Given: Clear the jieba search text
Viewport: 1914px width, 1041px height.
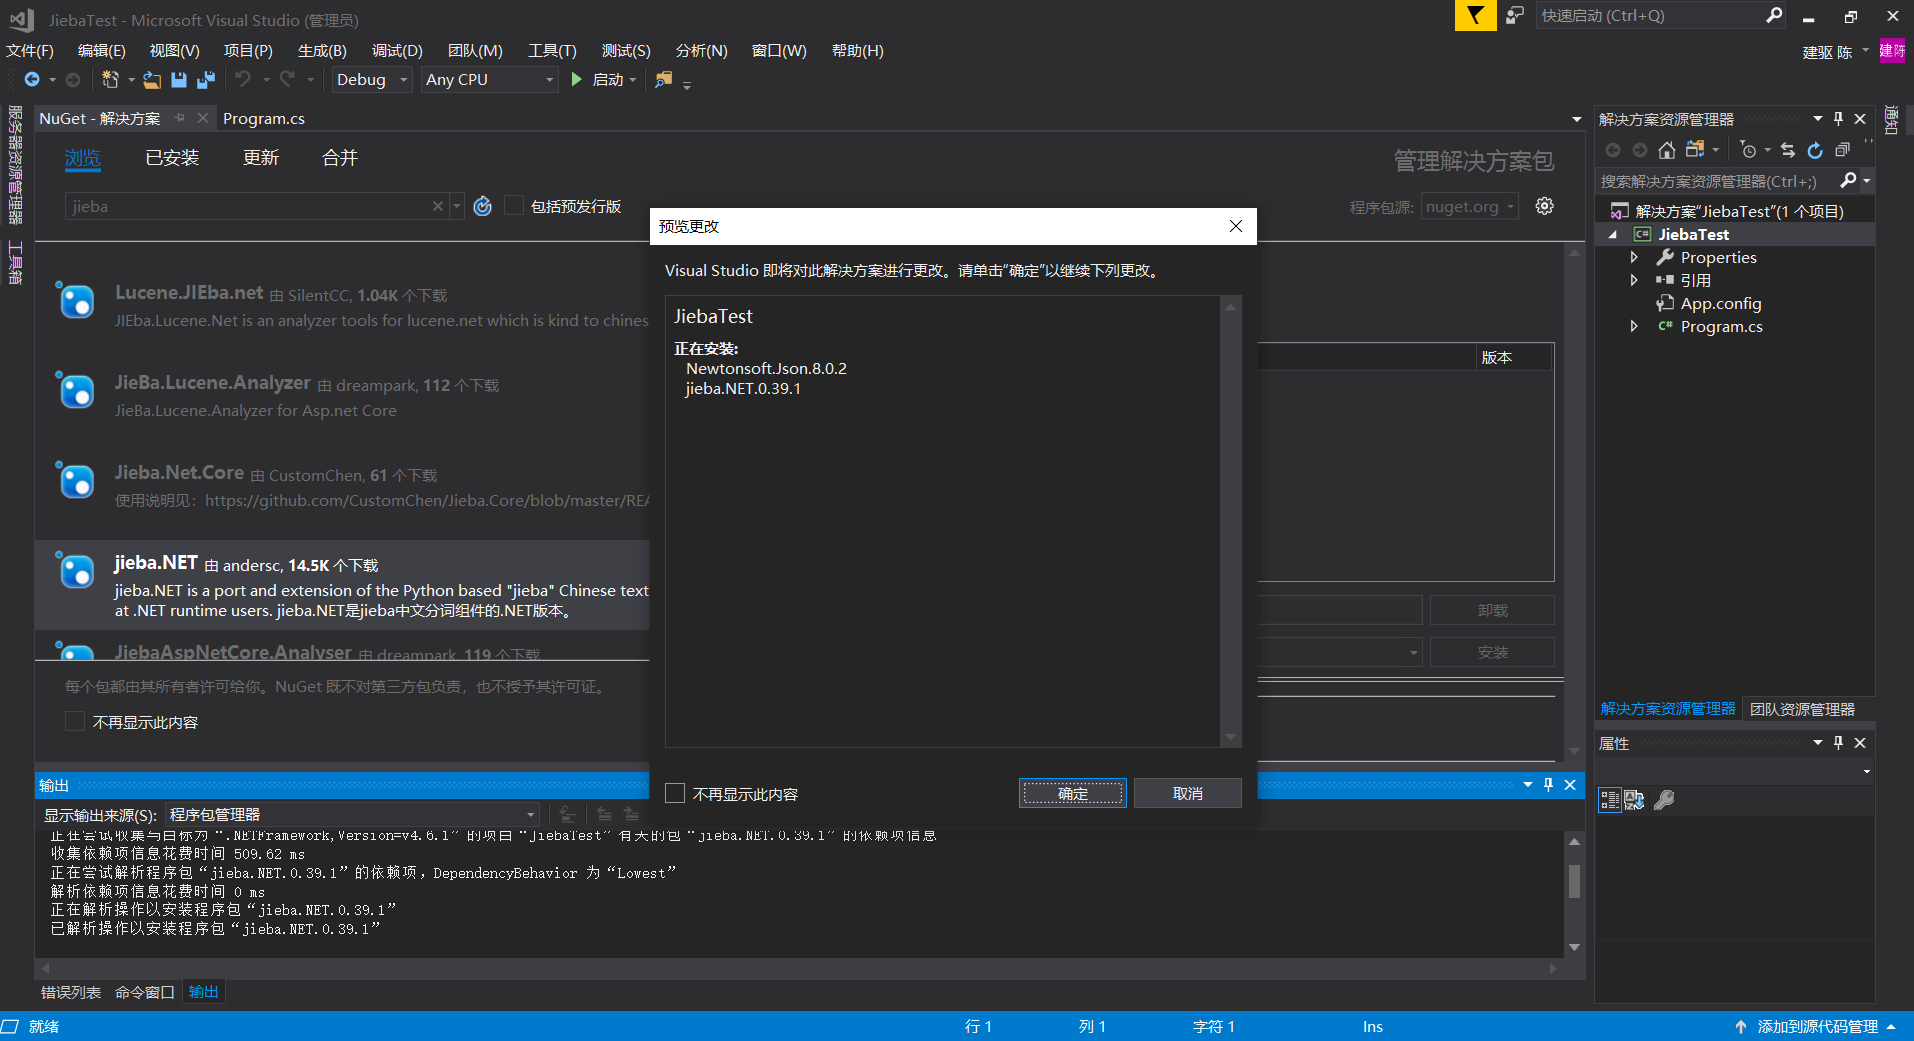Looking at the screenshot, I should tap(437, 206).
